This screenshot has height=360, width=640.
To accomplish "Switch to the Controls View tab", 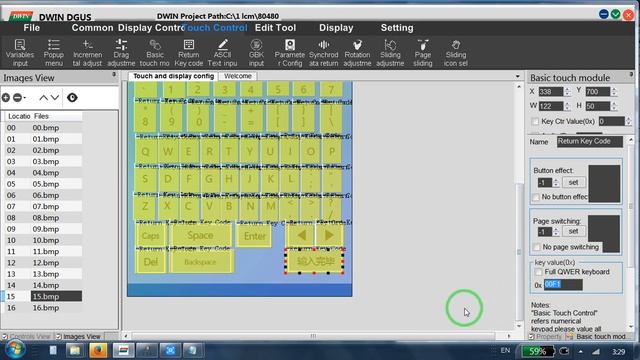I will 27,336.
